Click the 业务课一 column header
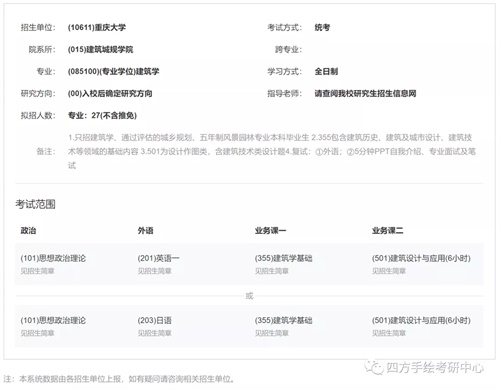 pyautogui.click(x=270, y=230)
